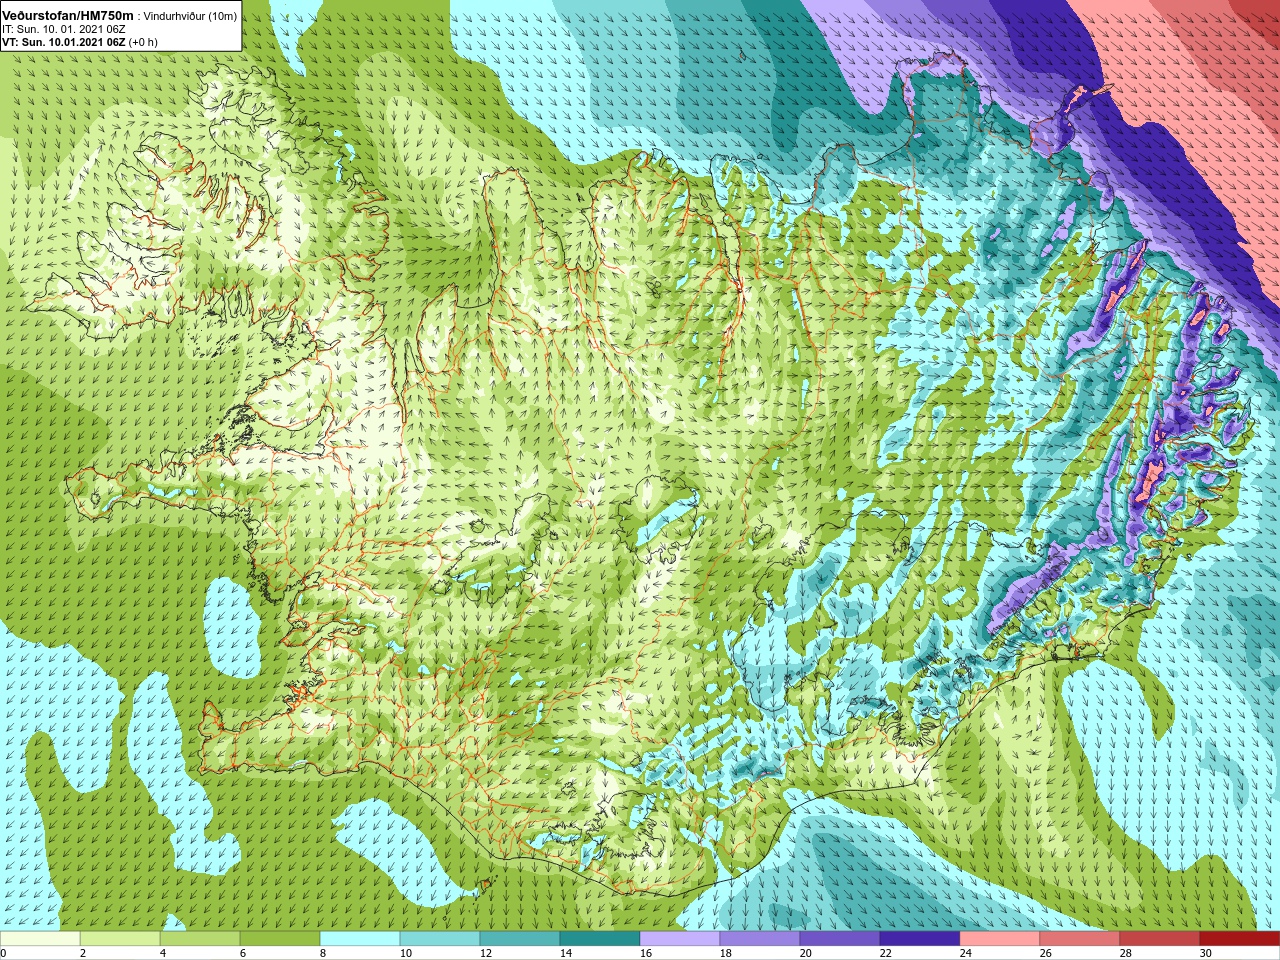Screen dimensions: 1280x960
Task: Click the legend scale label 12
Action: pyautogui.click(x=486, y=953)
